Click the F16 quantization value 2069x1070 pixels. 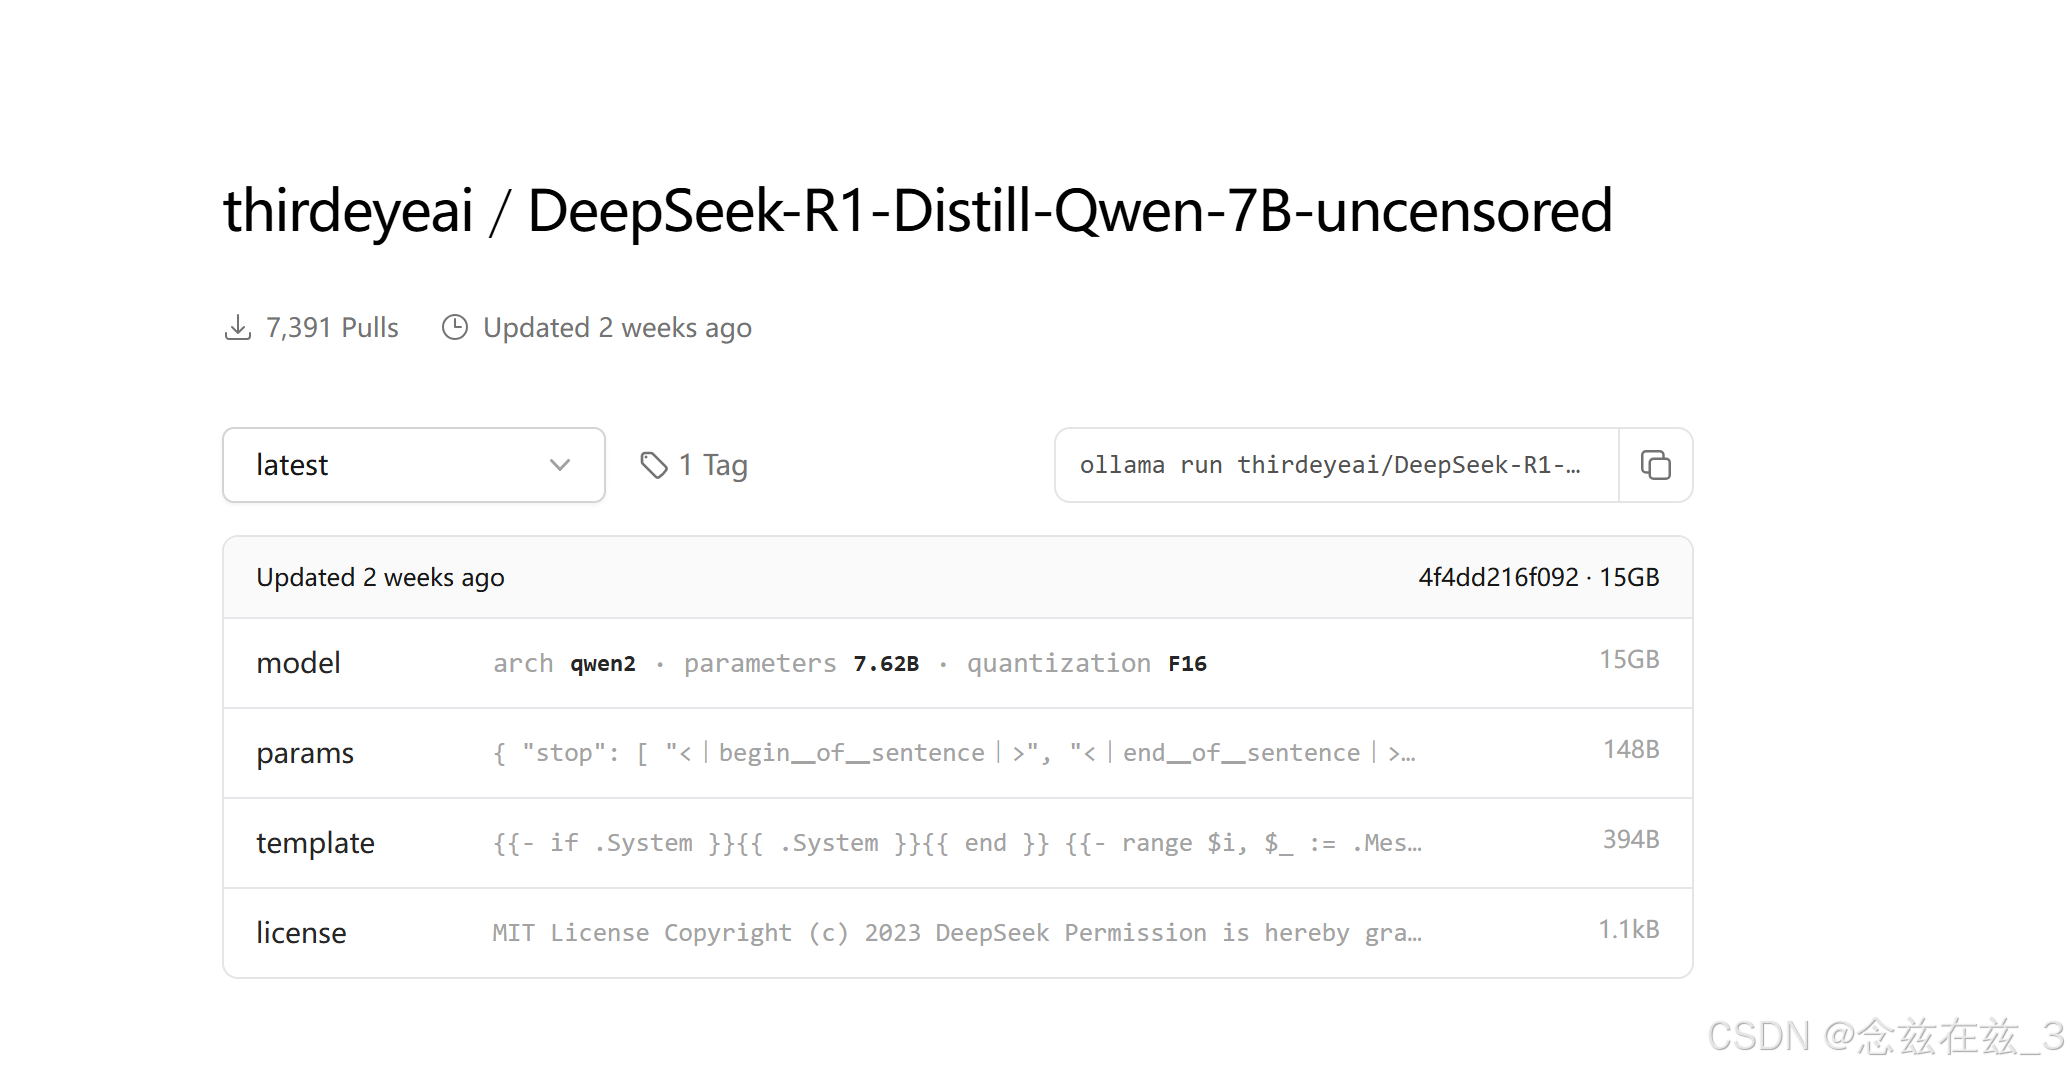[x=1187, y=664]
